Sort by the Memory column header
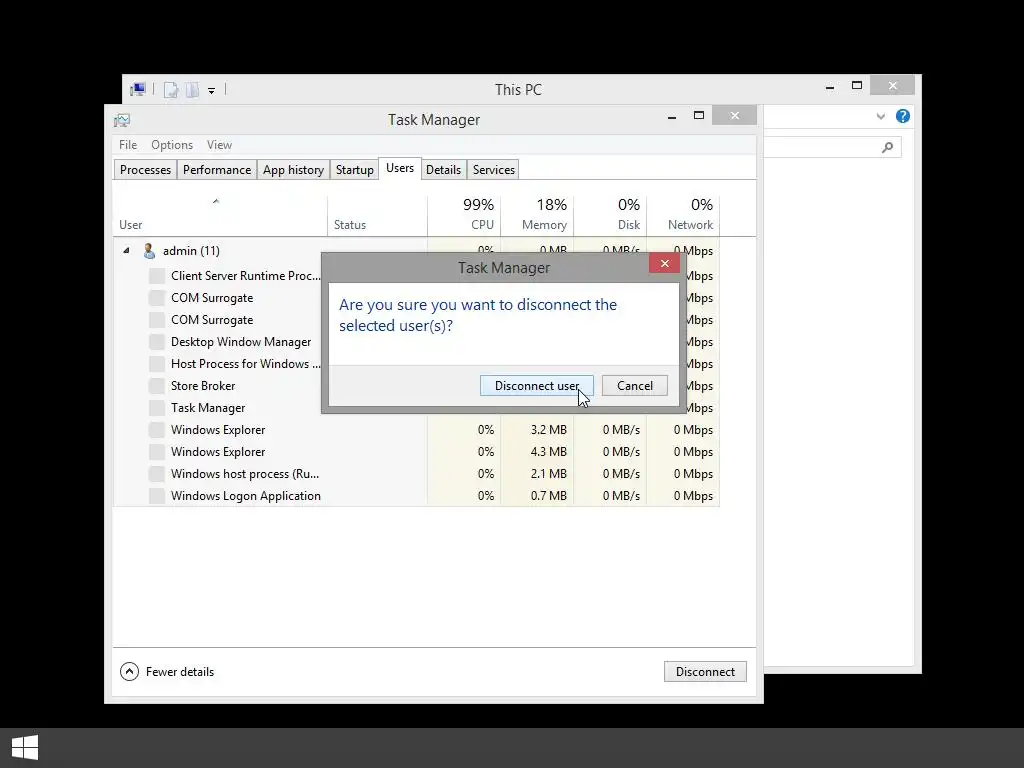The height and width of the screenshot is (768, 1024). [537, 216]
